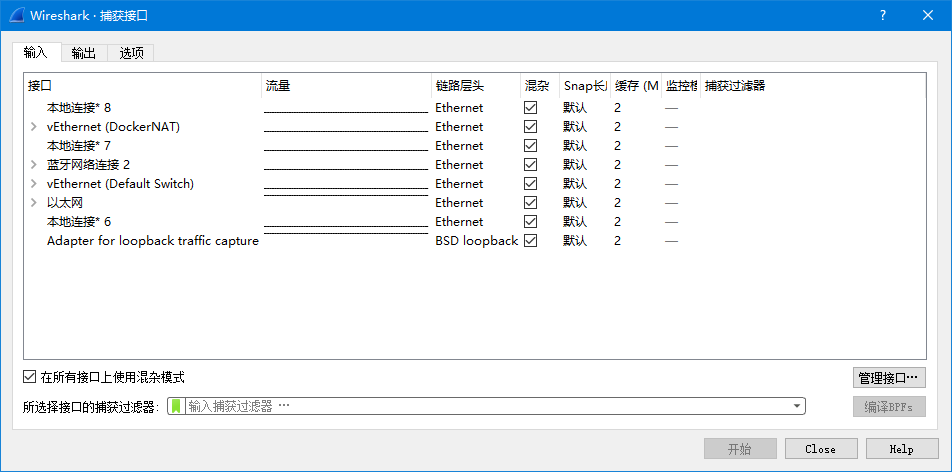
Task: Click 默认 snaplen cell in 本地连接* 8 row
Action: point(575,108)
